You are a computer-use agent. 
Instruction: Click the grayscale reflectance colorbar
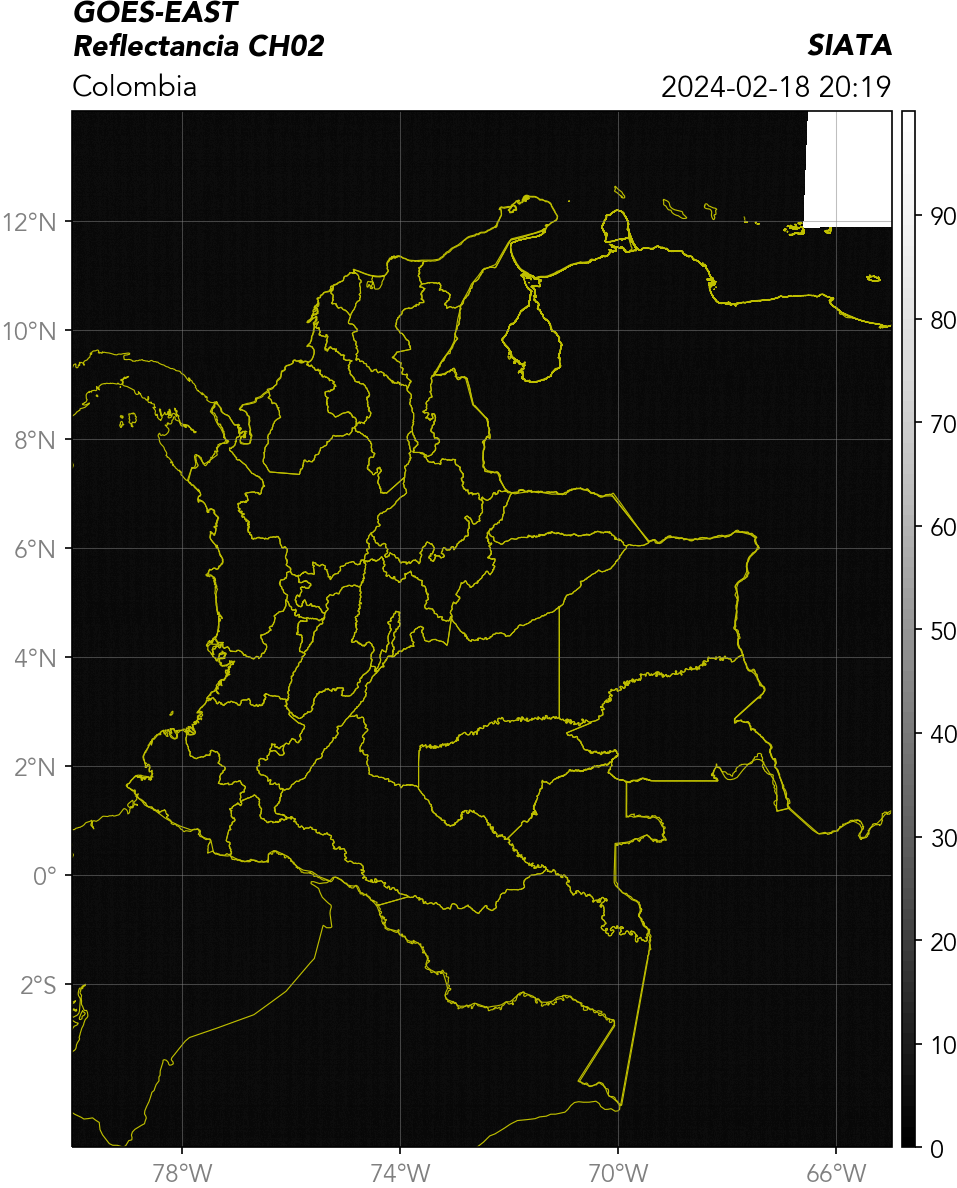point(908,629)
